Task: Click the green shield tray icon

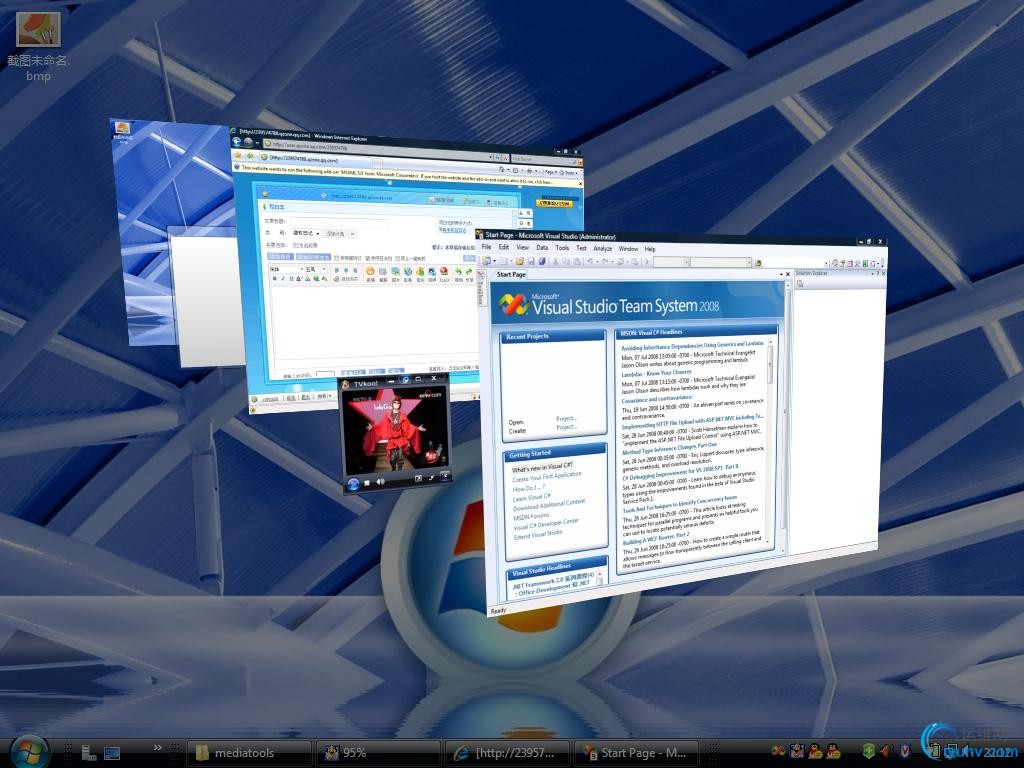Action: click(869, 752)
